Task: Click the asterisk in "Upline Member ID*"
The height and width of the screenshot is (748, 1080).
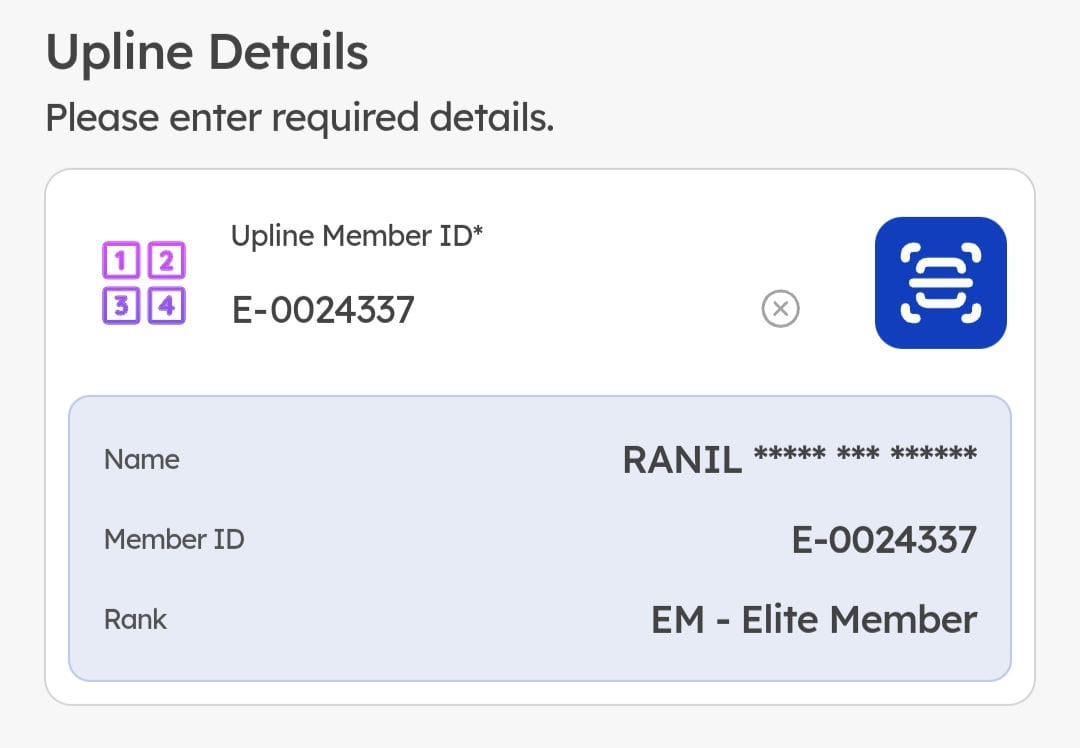Action: 478,232
